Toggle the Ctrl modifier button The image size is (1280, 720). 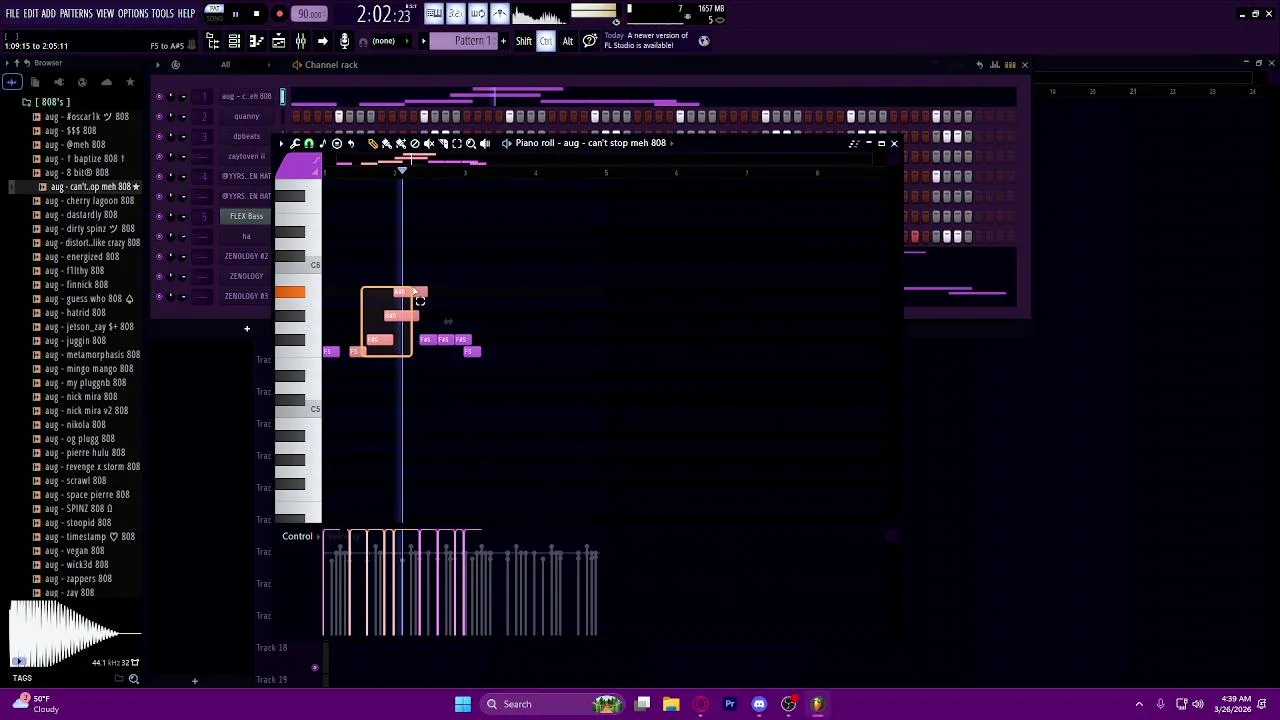click(546, 41)
